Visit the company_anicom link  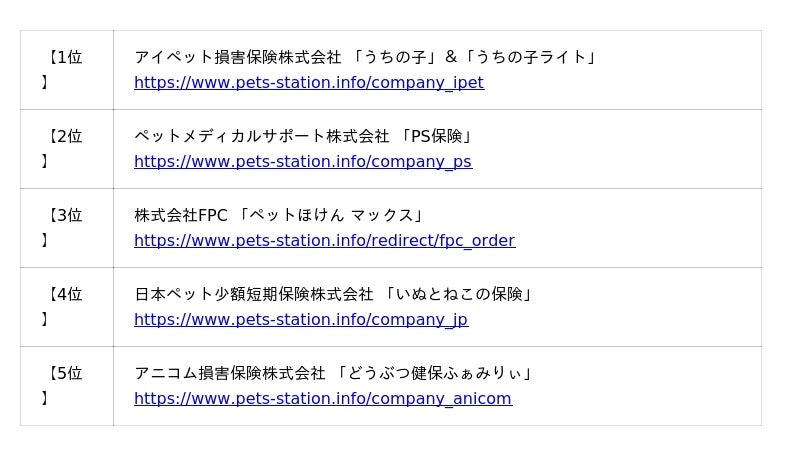(322, 399)
